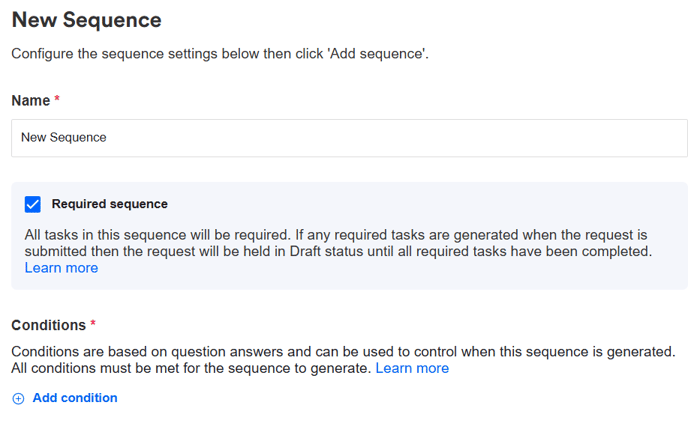Open Learn more link in Required sequence panel
The height and width of the screenshot is (441, 688).
(x=61, y=268)
